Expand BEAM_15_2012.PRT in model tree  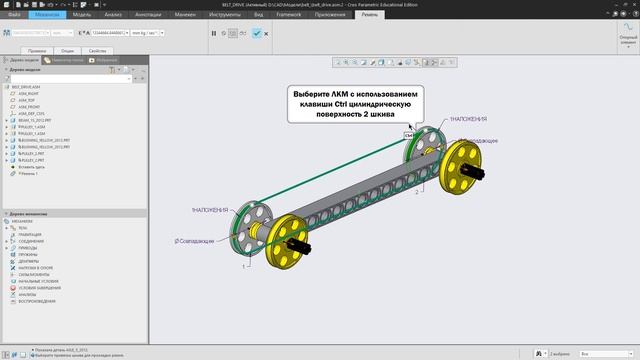(6, 120)
